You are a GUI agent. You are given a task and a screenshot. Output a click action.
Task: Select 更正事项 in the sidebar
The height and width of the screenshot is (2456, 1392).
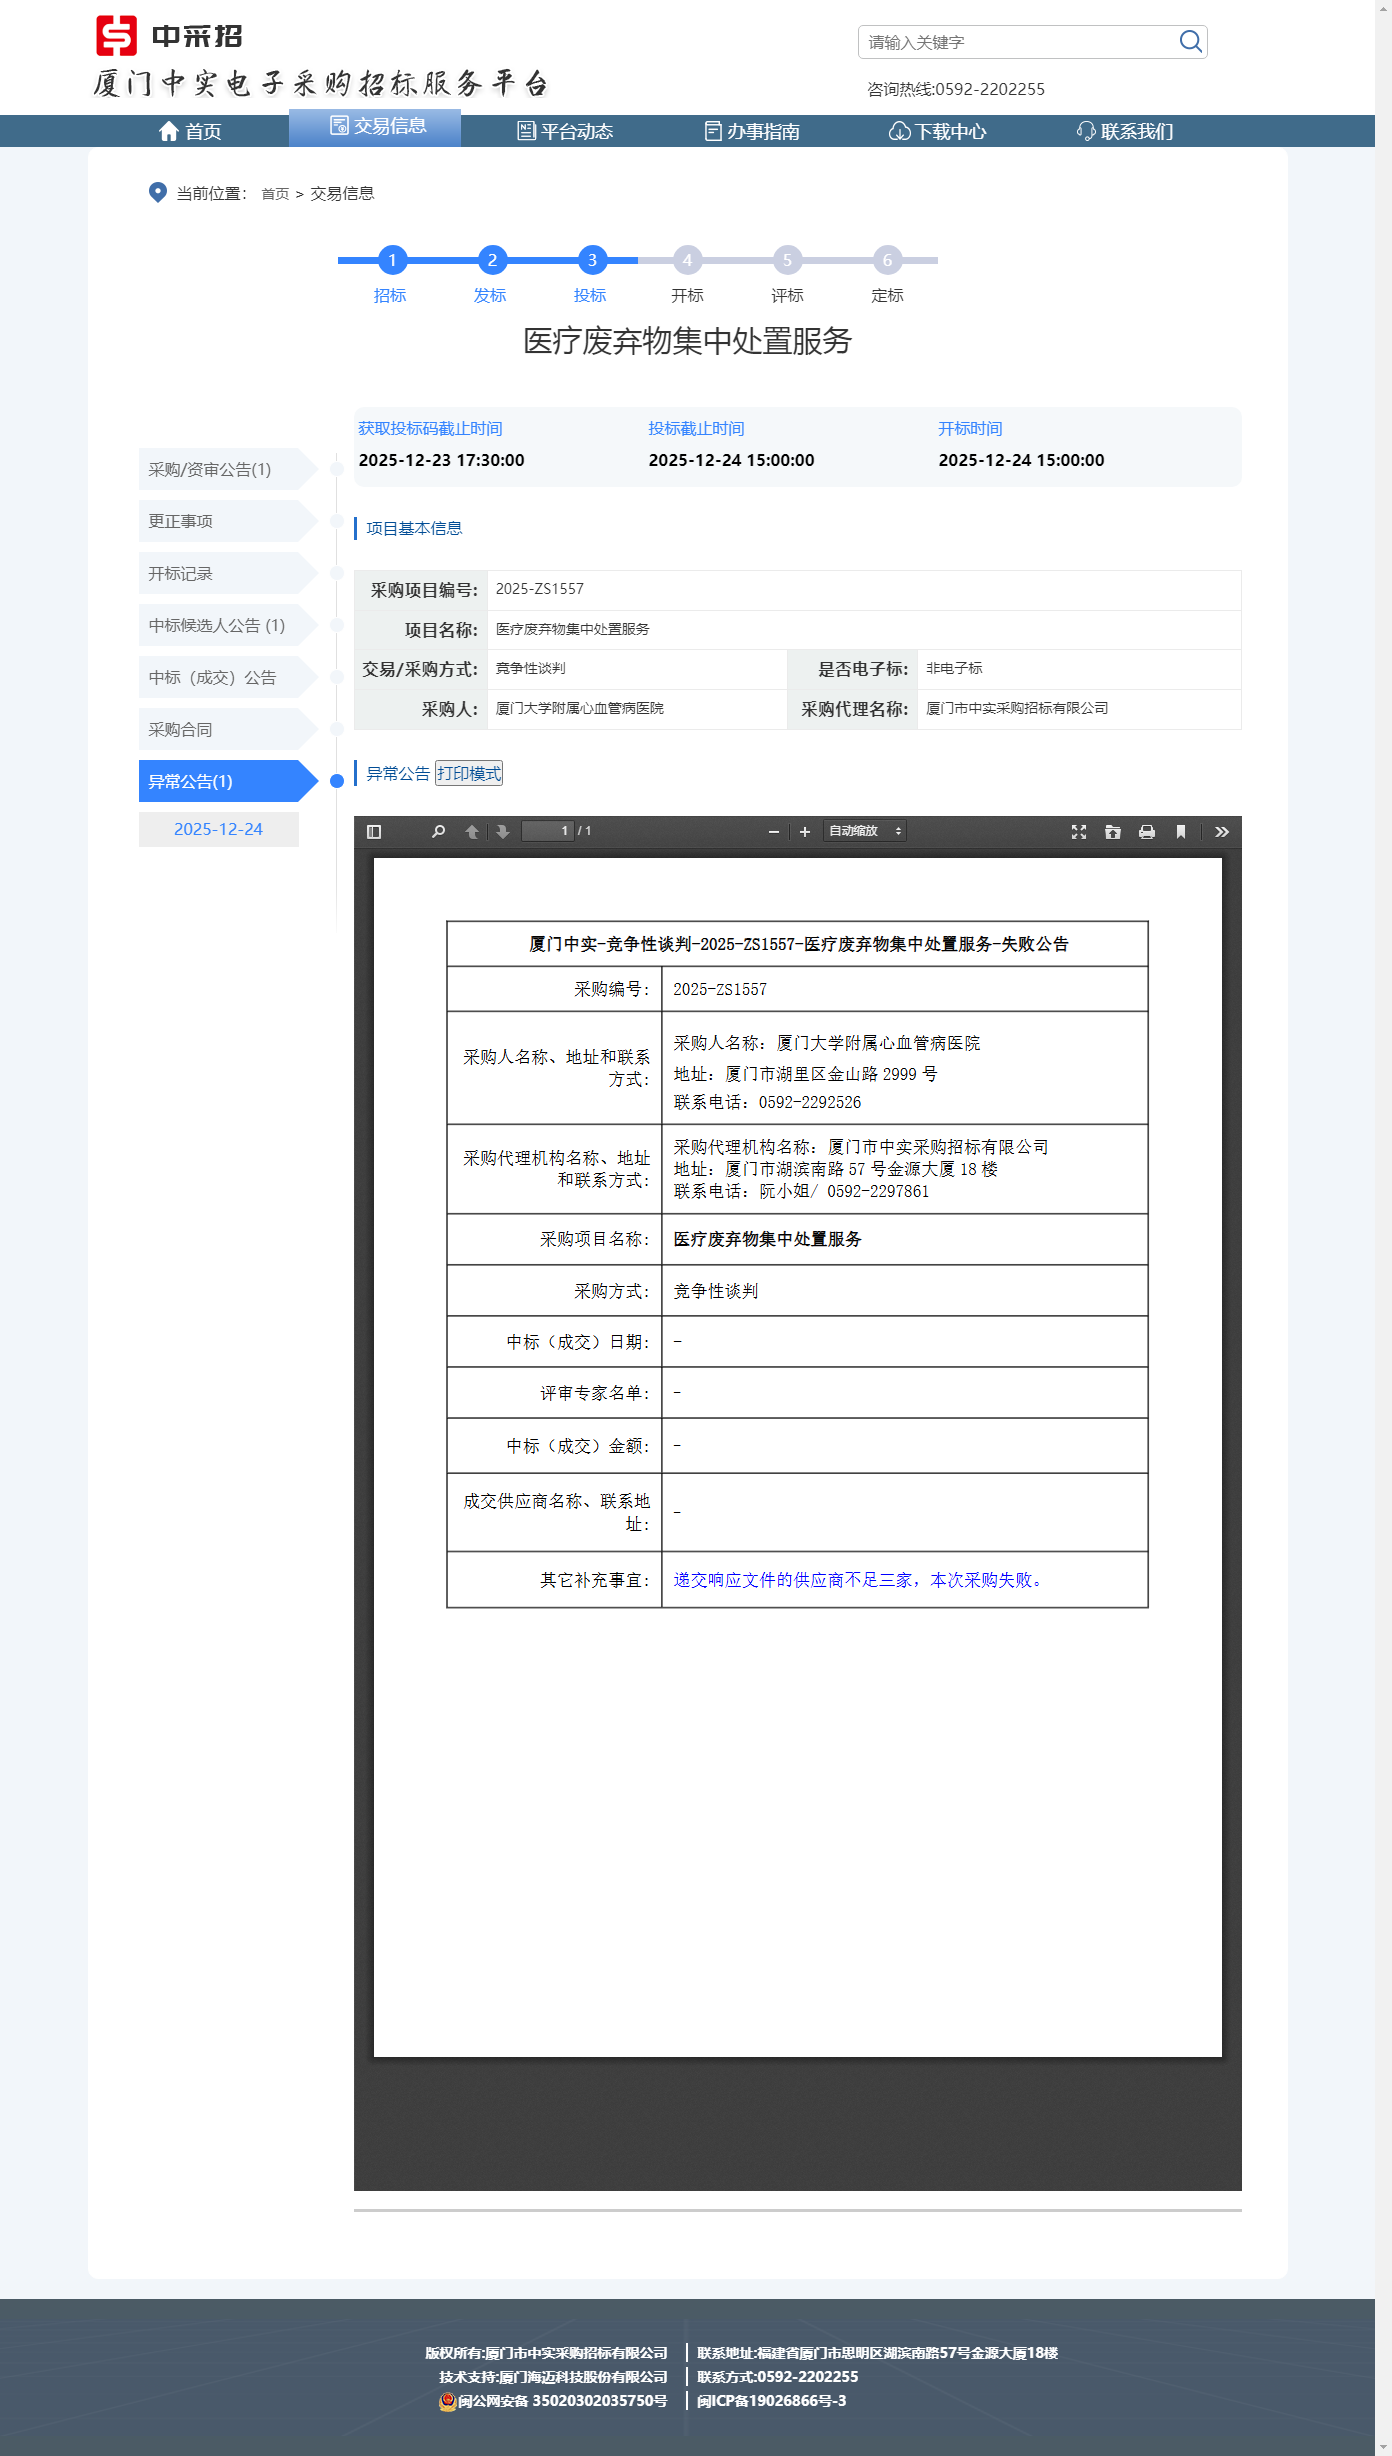click(228, 521)
